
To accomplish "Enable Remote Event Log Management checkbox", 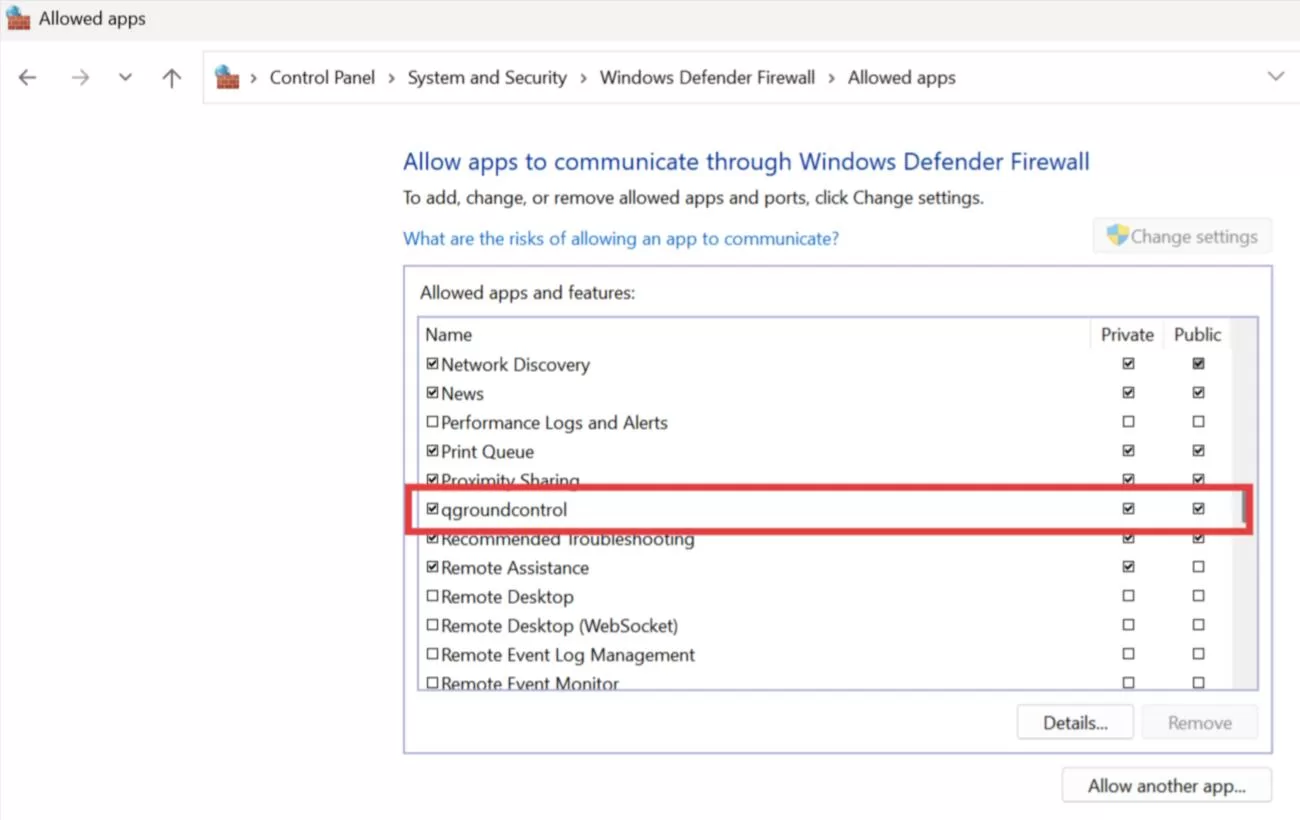I will [432, 654].
